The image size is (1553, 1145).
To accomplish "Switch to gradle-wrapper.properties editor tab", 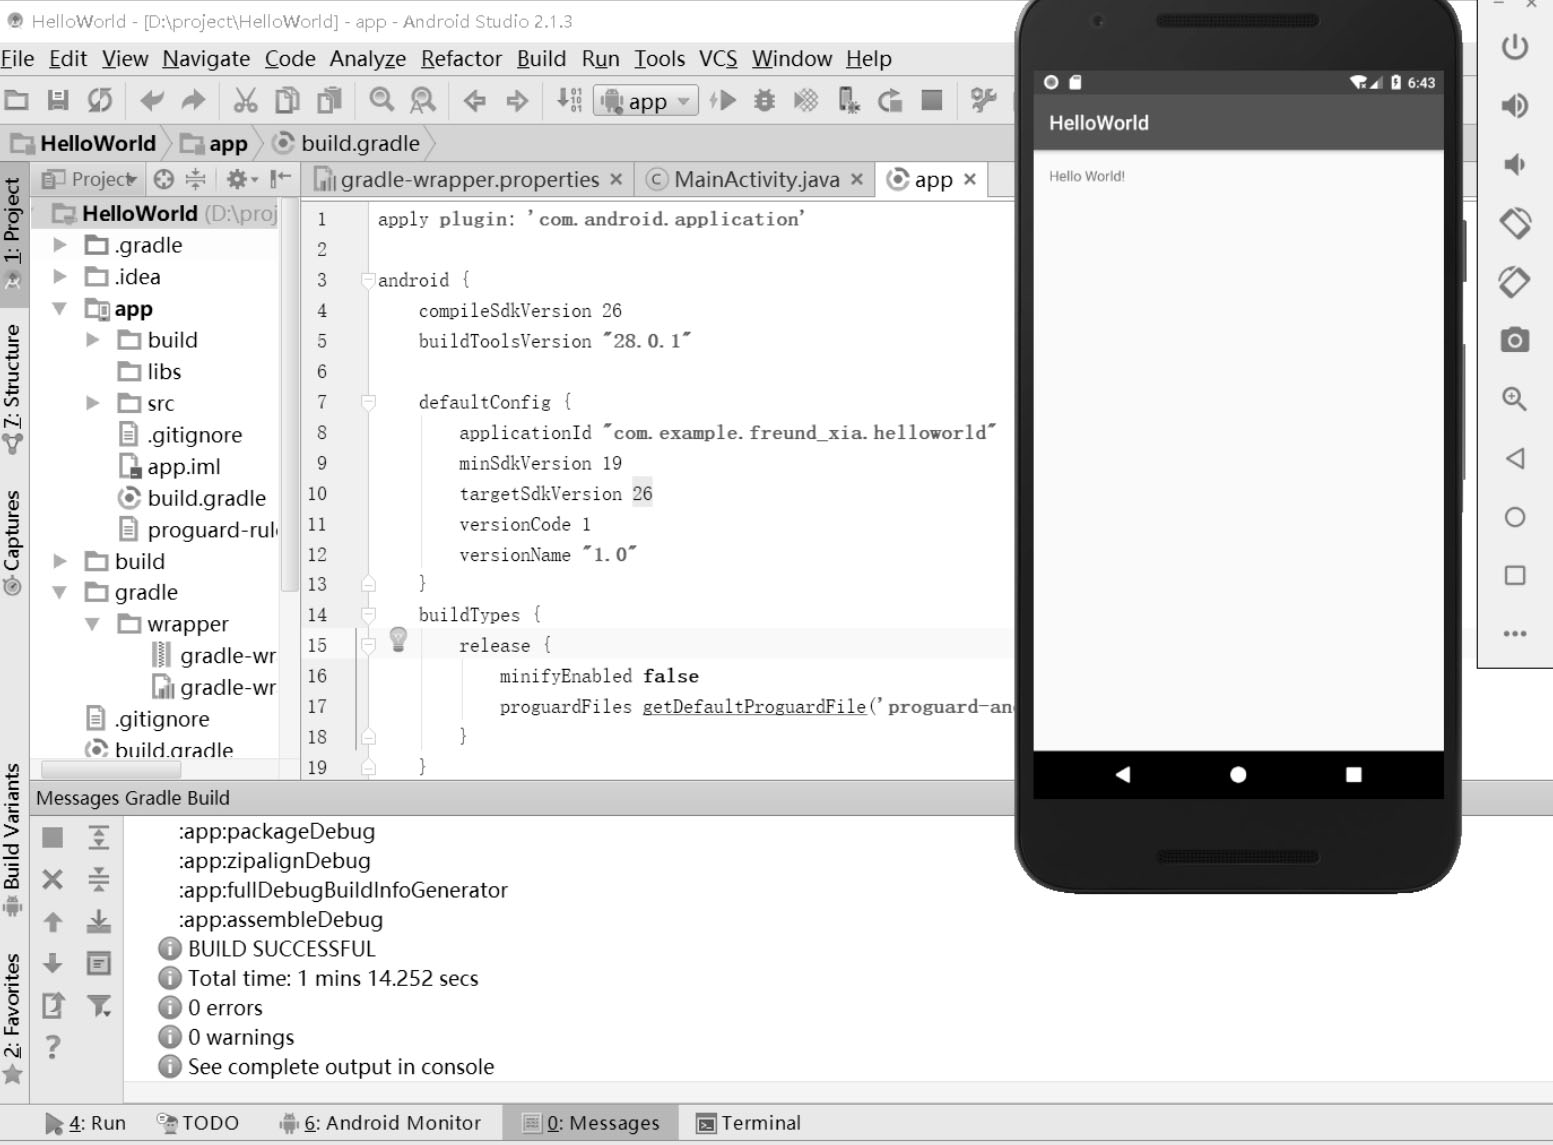I will click(x=469, y=179).
